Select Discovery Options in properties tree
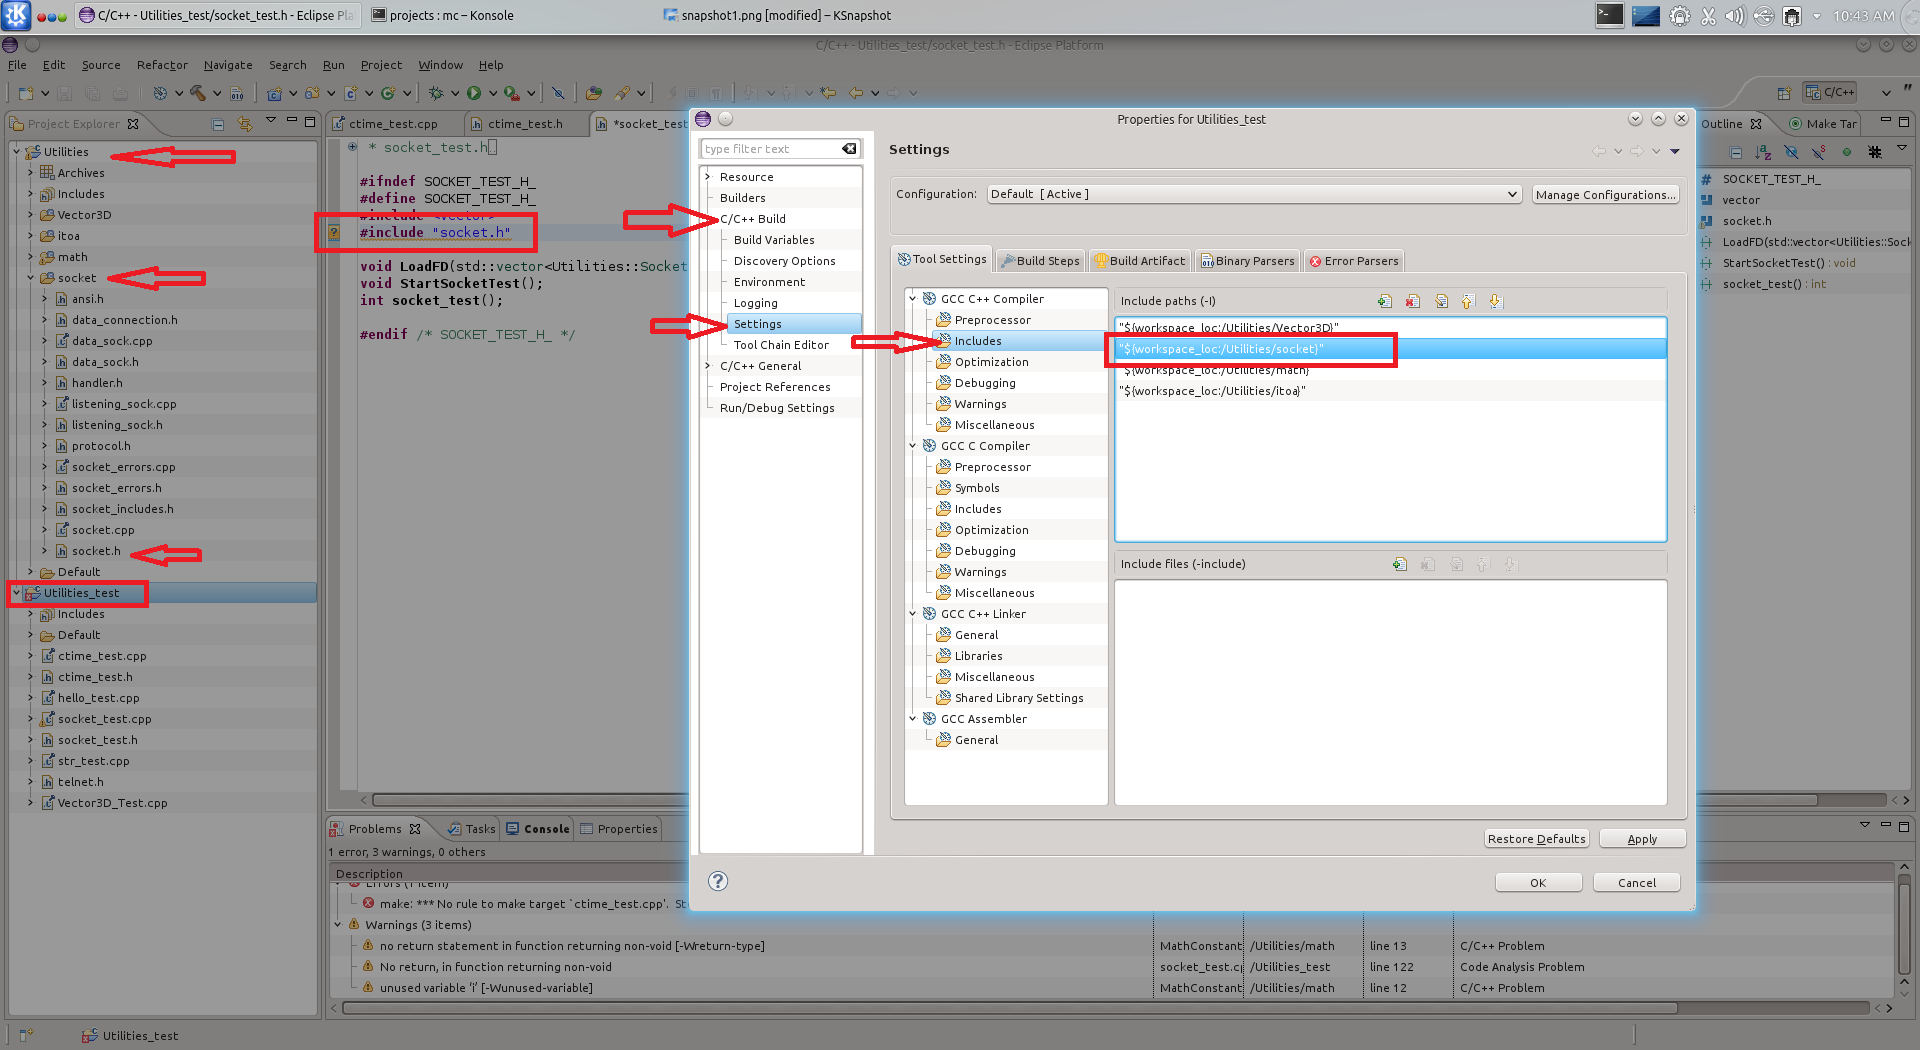Screen dimensions: 1920x1050 coord(784,261)
